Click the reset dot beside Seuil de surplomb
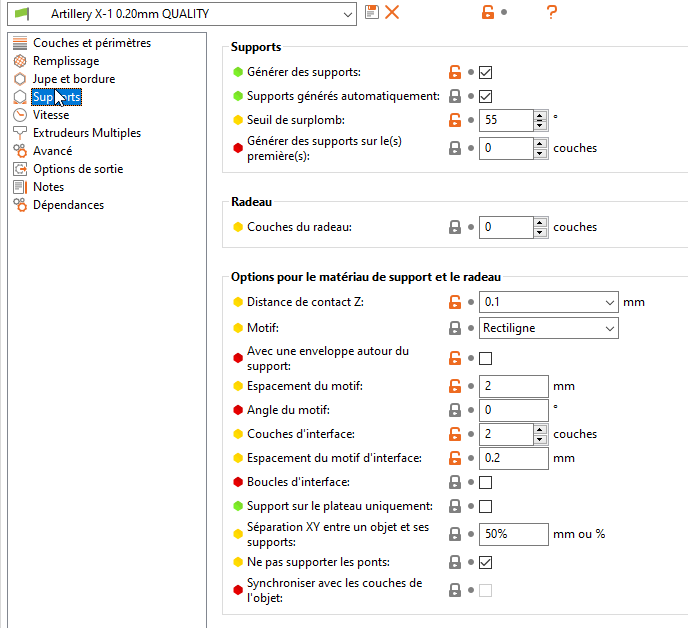Image resolution: width=688 pixels, height=628 pixels. pos(471,120)
